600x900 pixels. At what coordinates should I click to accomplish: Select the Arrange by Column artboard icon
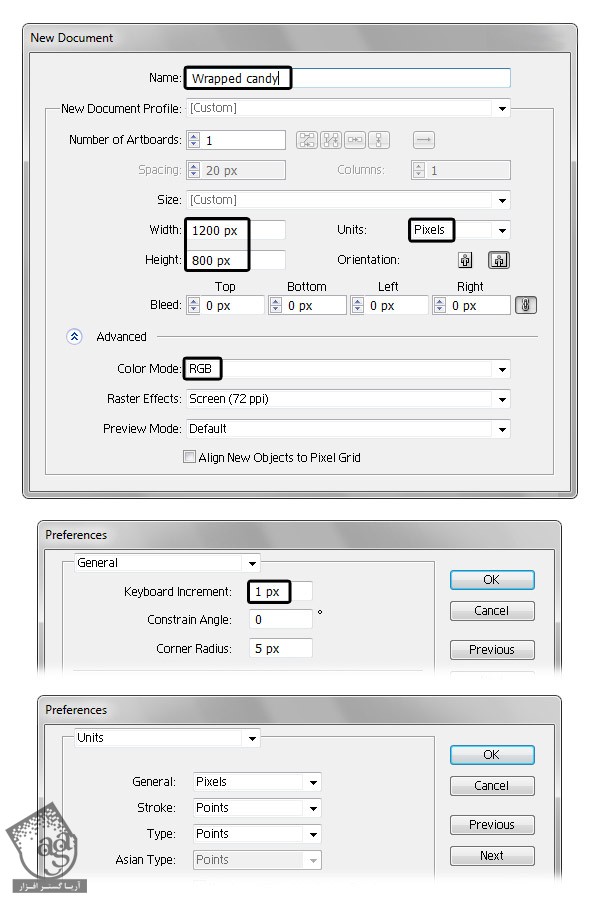(x=379, y=141)
